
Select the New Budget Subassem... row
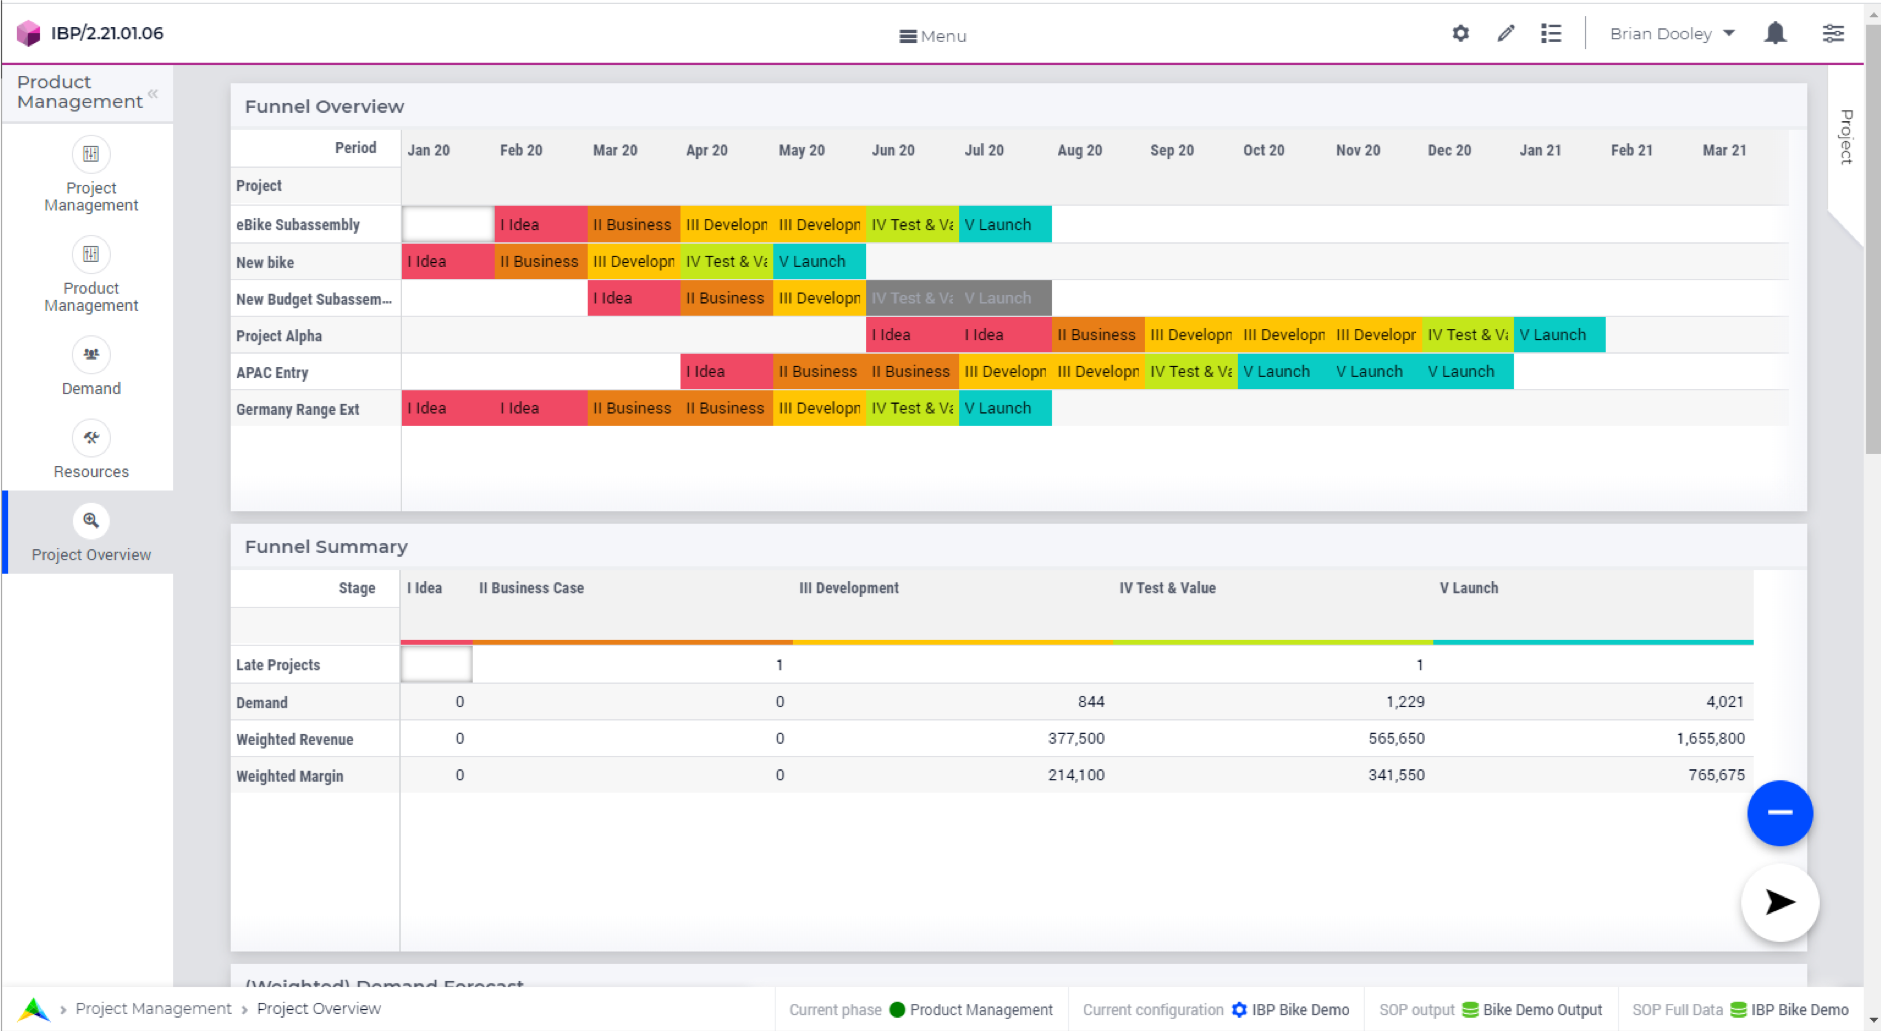[314, 299]
